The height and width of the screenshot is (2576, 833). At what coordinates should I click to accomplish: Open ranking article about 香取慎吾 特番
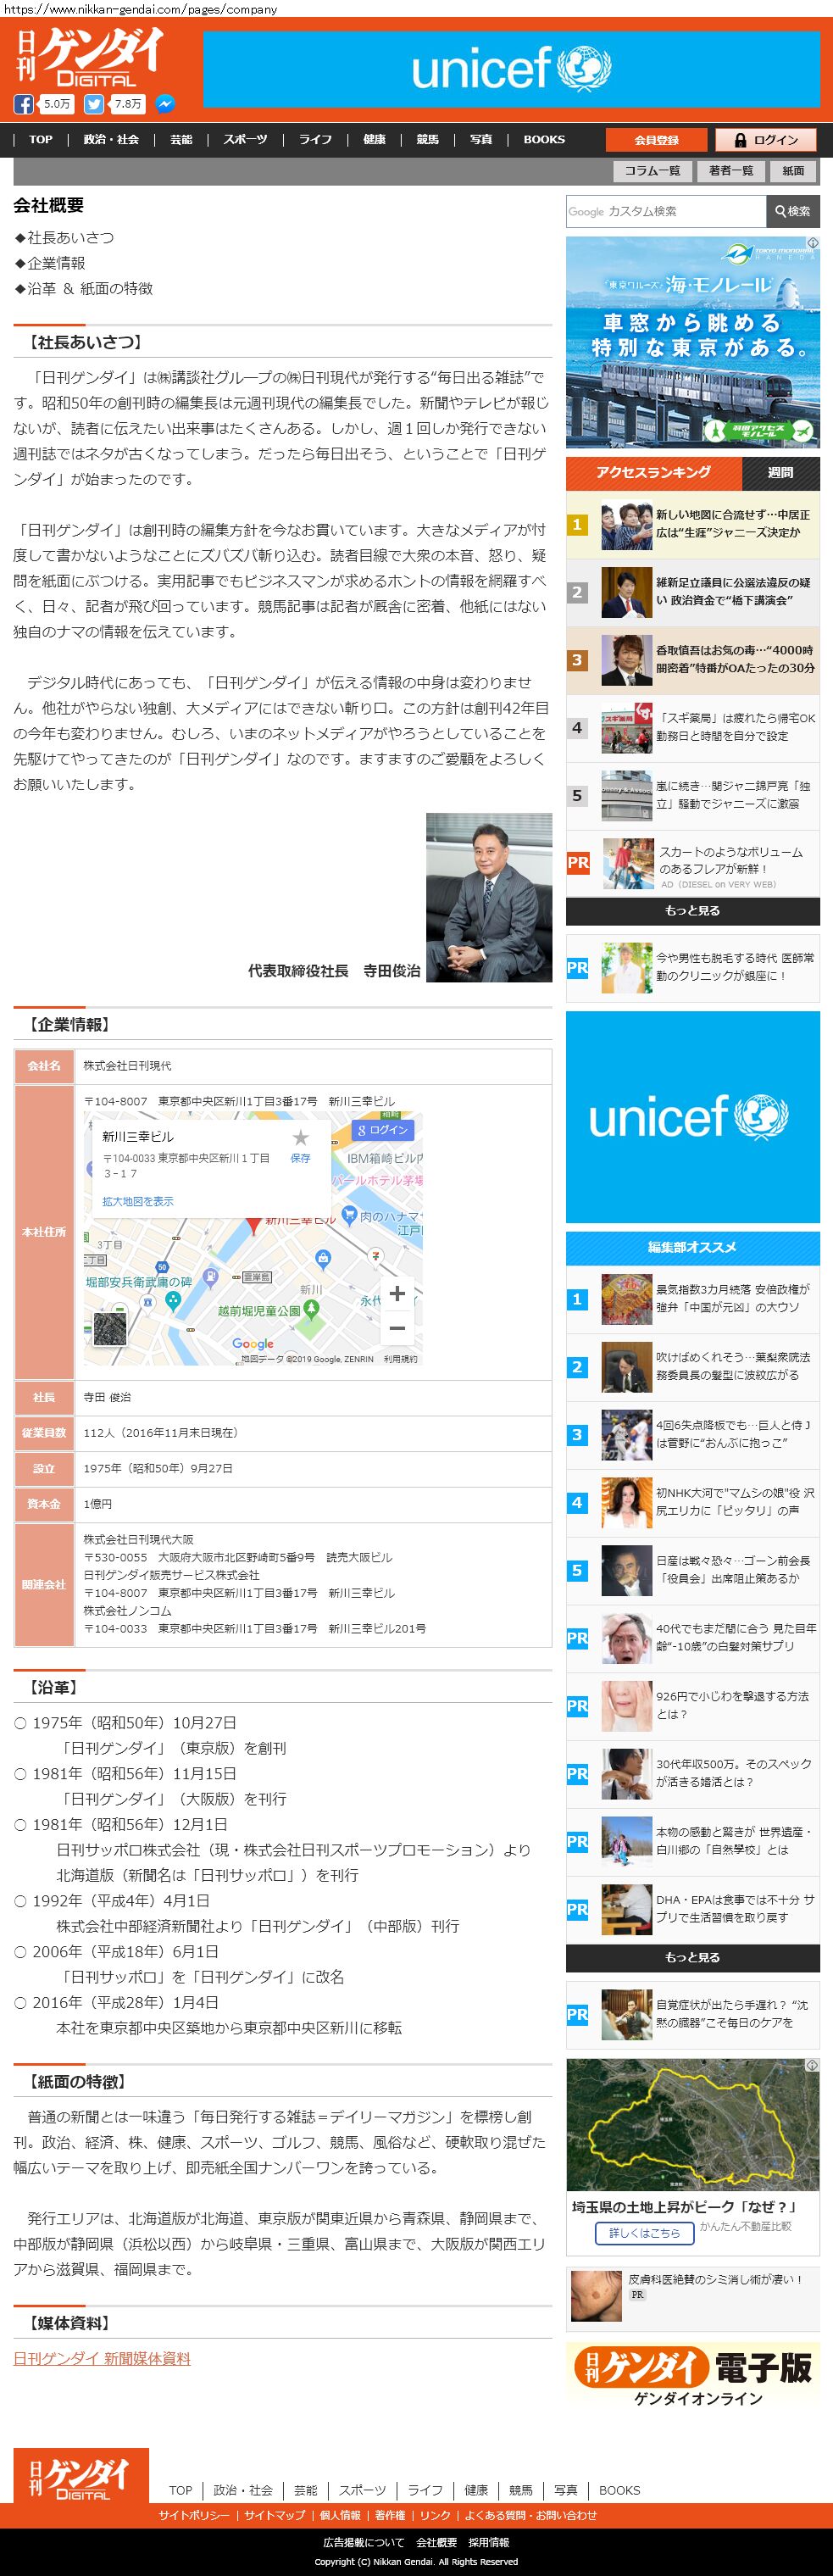coord(692,660)
